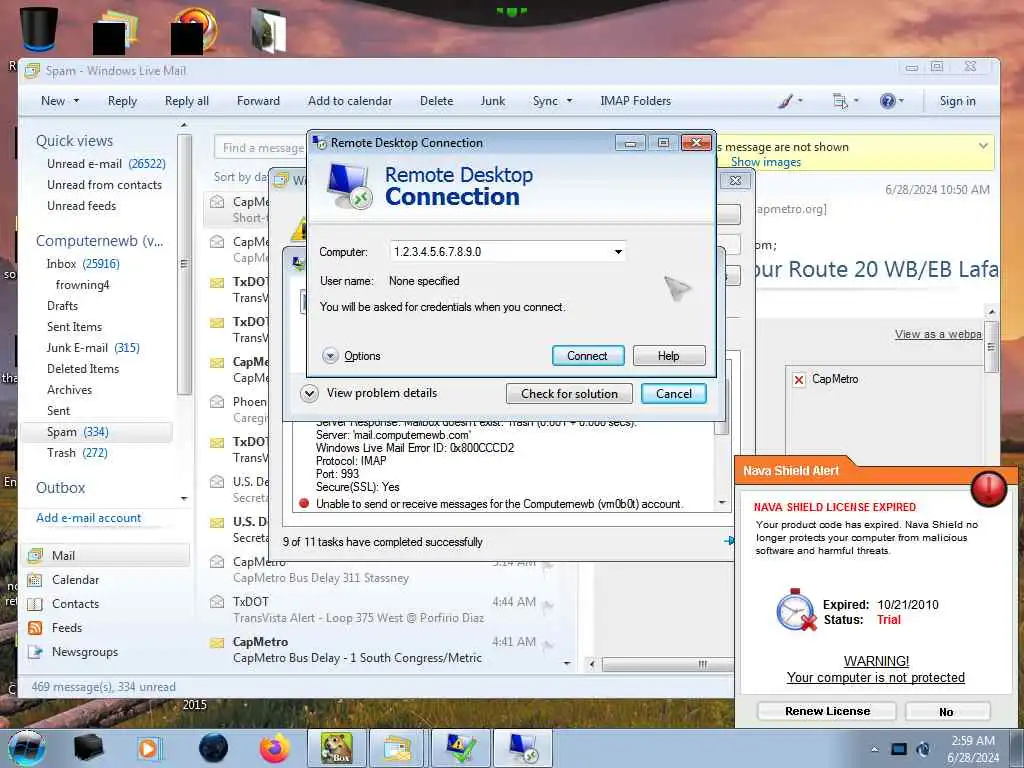Click the broken CapMetro image placeholder
The height and width of the screenshot is (768, 1024).
tap(799, 379)
